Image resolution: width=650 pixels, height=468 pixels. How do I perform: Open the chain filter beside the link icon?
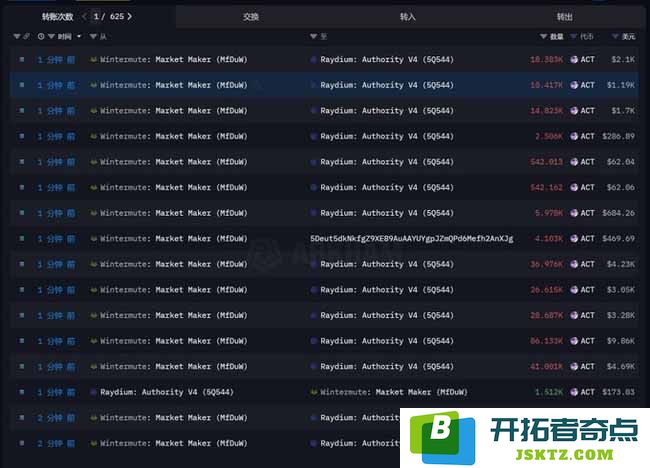pos(17,36)
